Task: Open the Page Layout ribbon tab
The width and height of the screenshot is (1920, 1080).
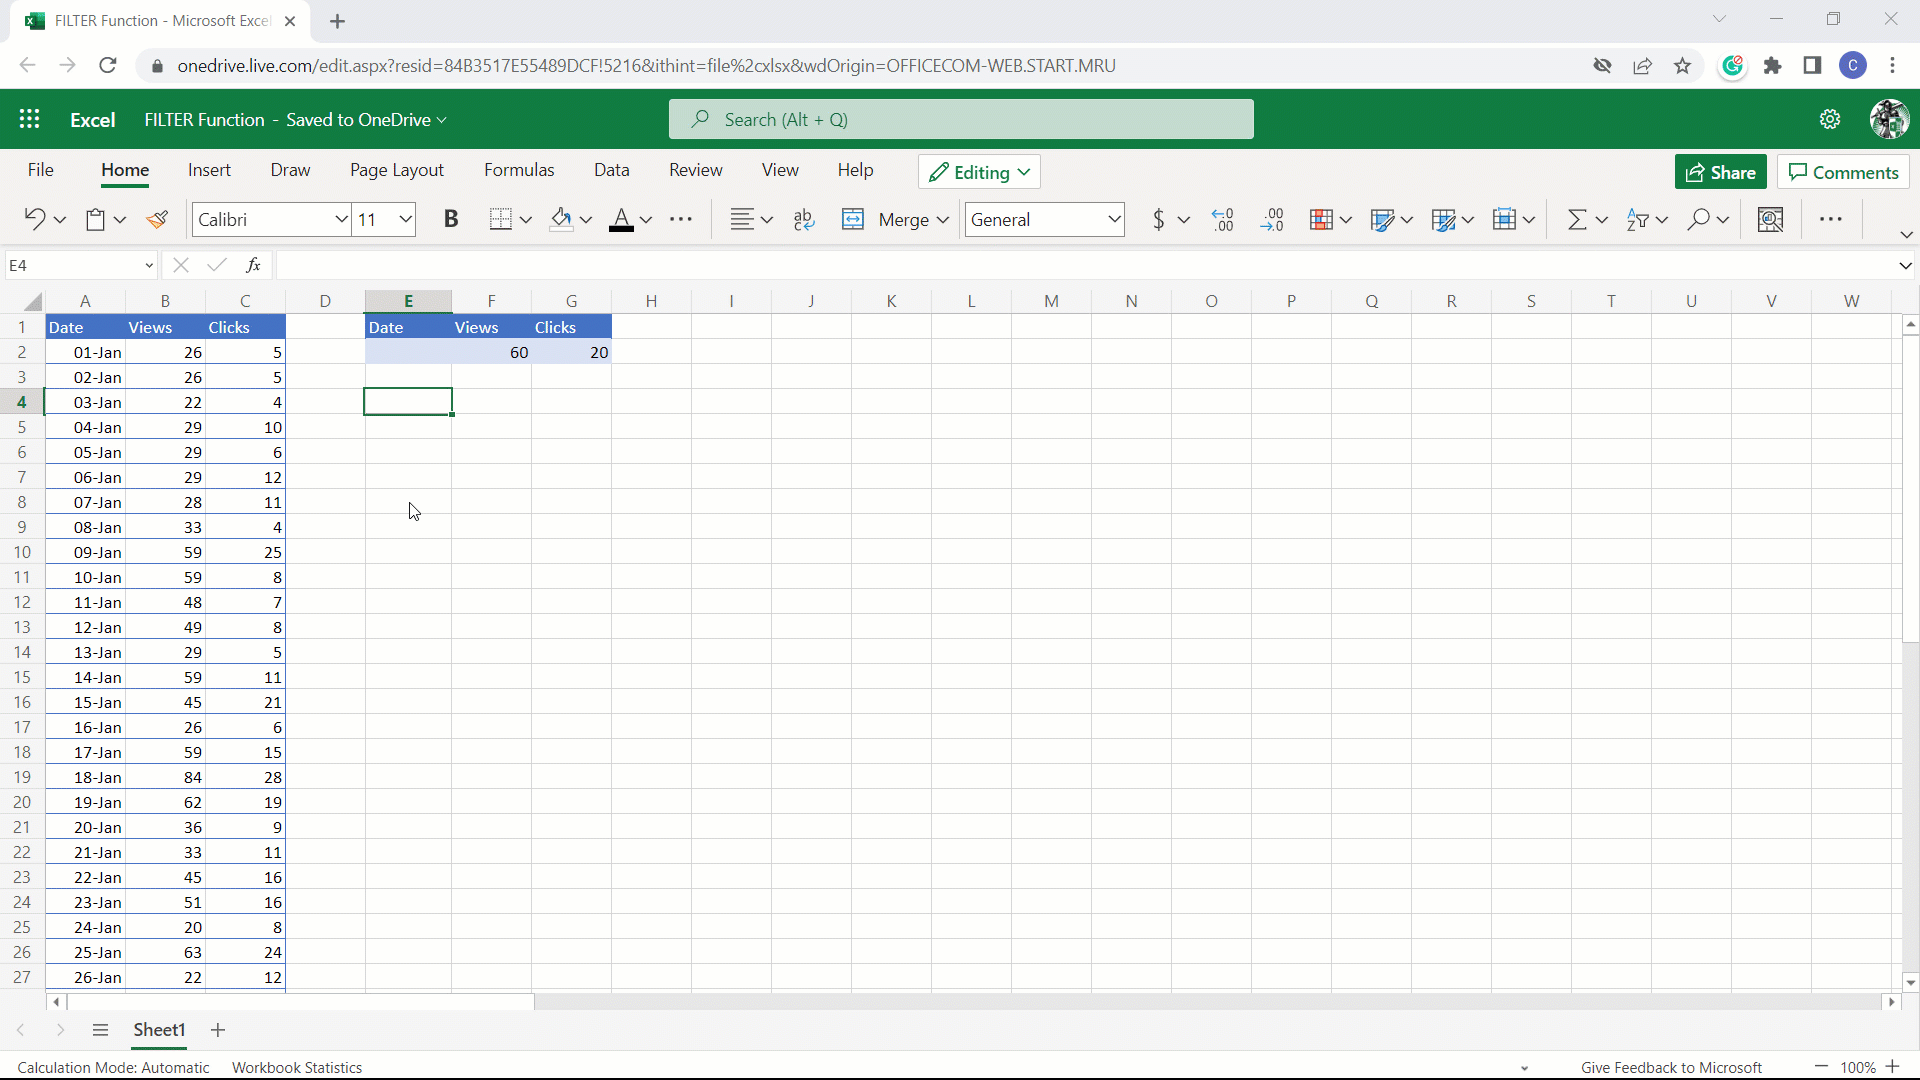Action: [397, 170]
